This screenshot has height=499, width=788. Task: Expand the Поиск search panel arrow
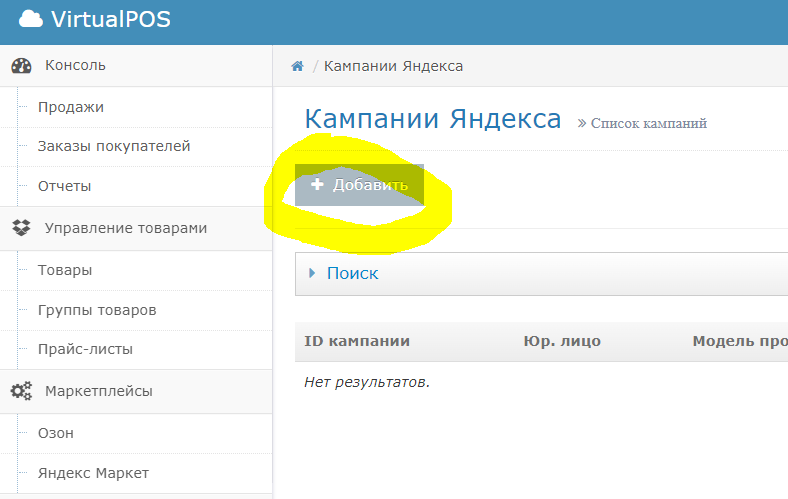pos(312,273)
